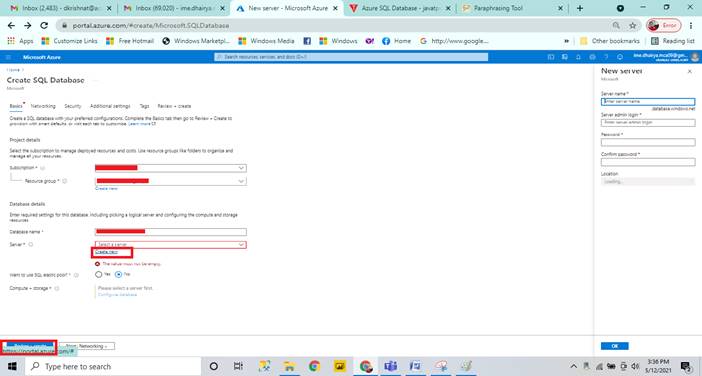Close the New server panel
Image resolution: width=702 pixels, height=376 pixels.
689,71
